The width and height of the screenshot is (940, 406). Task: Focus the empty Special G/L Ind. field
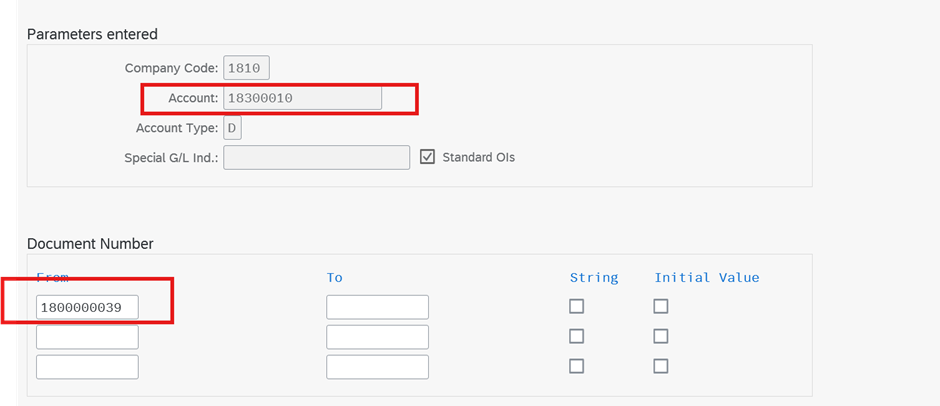click(x=317, y=157)
